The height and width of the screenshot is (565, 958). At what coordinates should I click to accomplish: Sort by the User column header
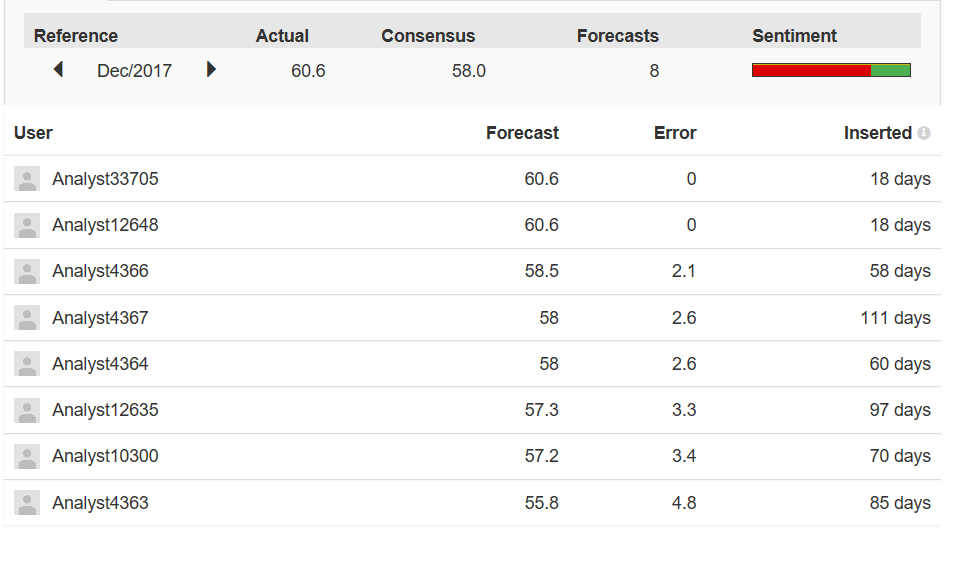pos(33,133)
